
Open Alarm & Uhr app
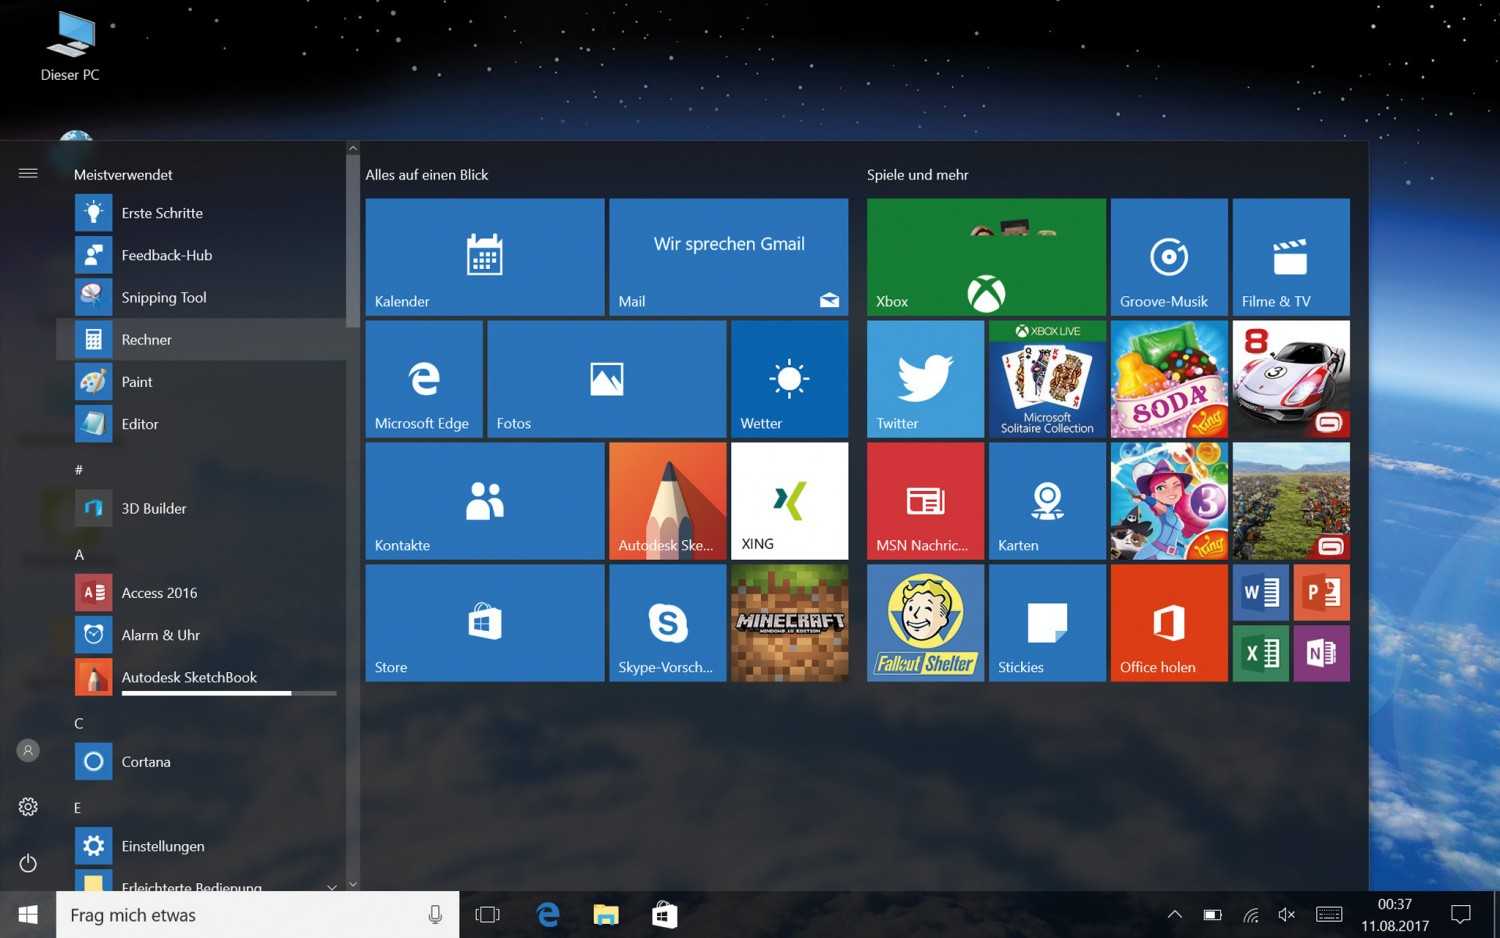(x=201, y=634)
